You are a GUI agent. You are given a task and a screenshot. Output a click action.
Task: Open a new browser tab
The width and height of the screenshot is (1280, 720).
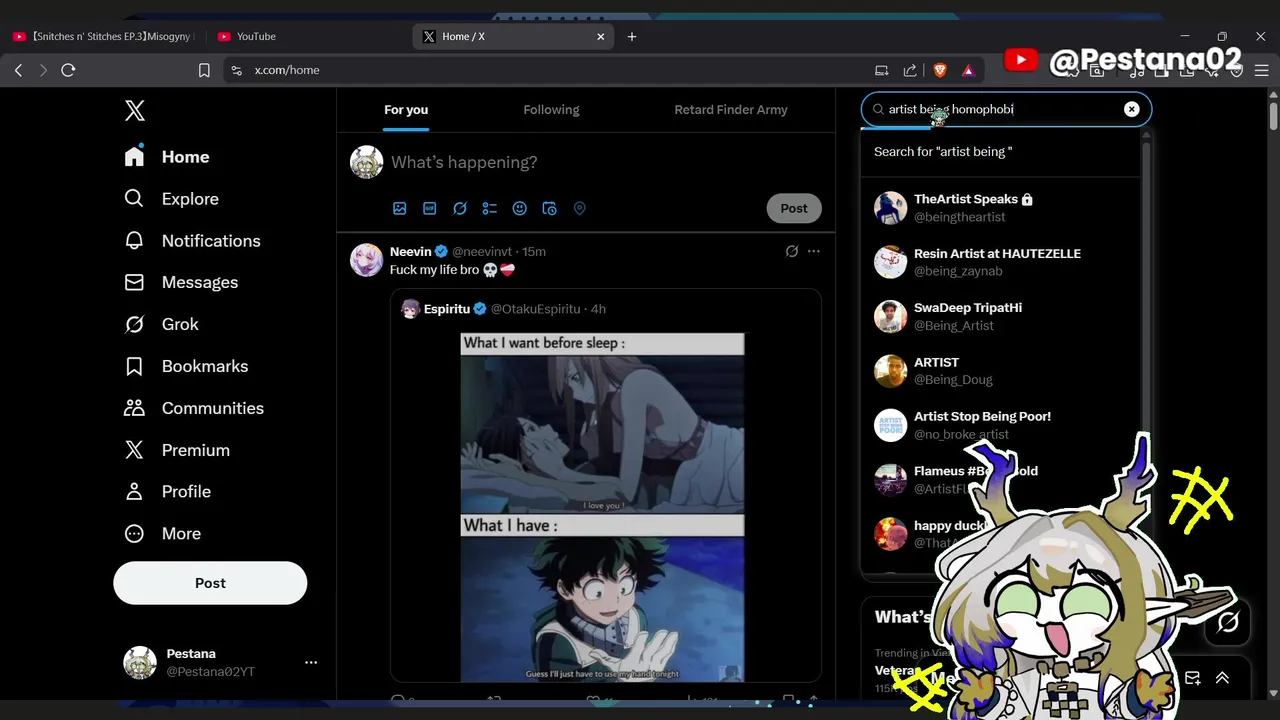click(632, 36)
